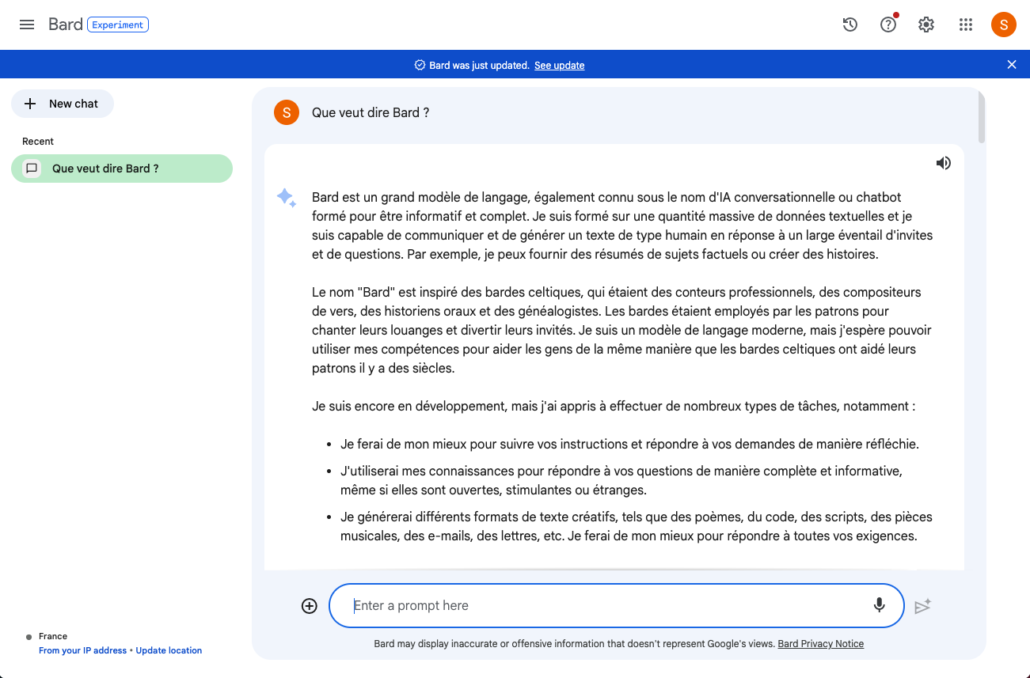The height and width of the screenshot is (678, 1030).
Task: Open the Bard Privacy Notice link
Action: point(820,644)
